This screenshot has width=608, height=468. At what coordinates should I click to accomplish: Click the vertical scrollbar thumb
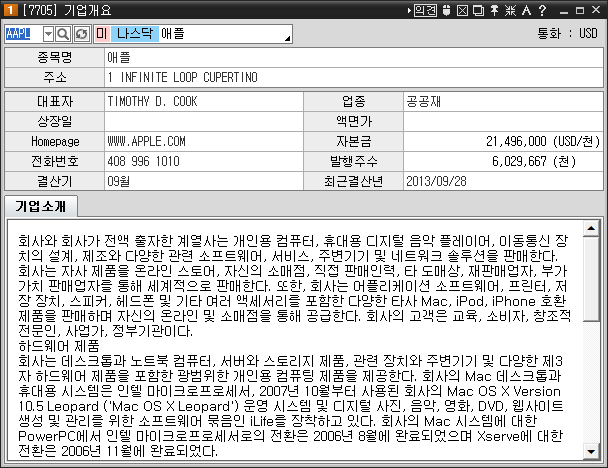point(591,279)
